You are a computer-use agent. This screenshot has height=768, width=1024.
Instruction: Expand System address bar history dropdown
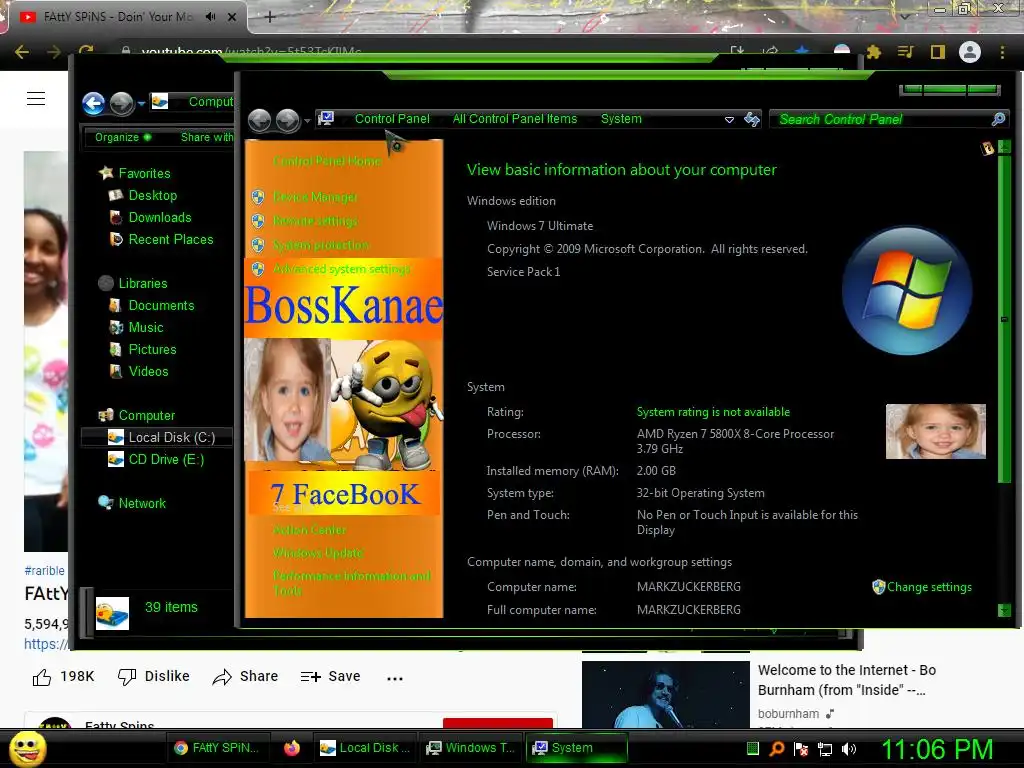(729, 120)
